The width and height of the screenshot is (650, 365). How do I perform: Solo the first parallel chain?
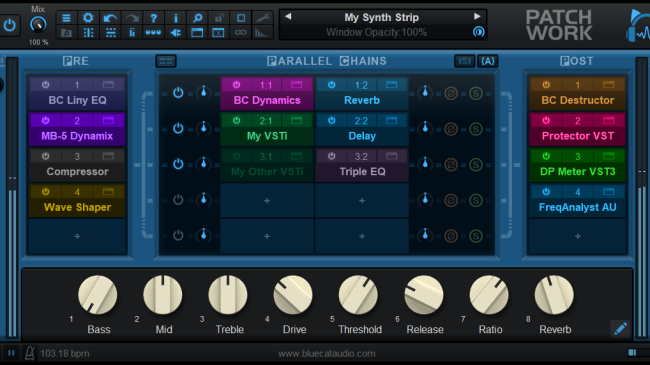point(475,93)
